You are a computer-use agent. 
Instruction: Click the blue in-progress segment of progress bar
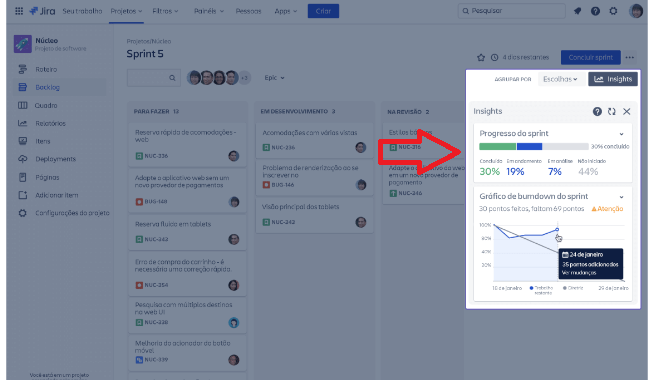529,146
